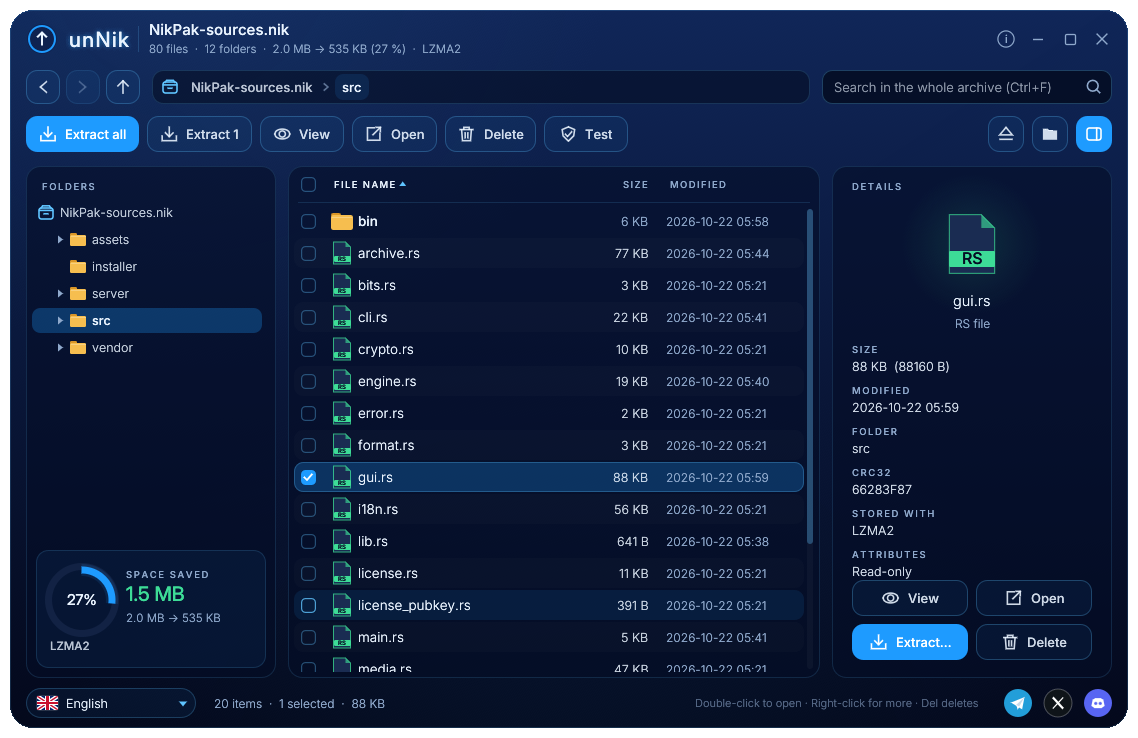Click the large RS file preview icon
Image resolution: width=1138 pixels, height=738 pixels.
tap(972, 244)
